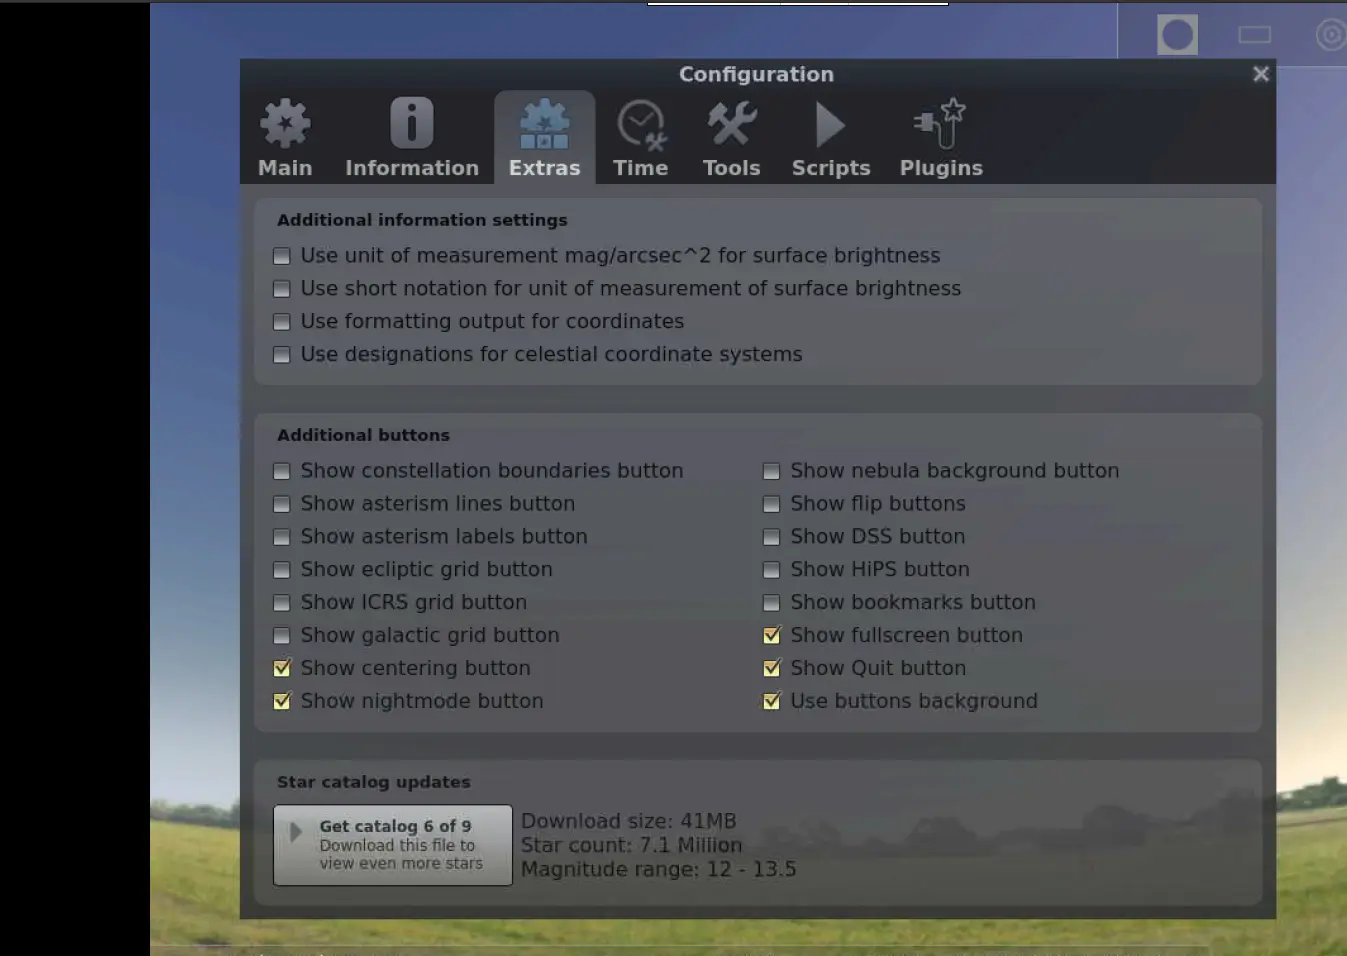Close the Configuration dialog
Screen dimensions: 1347x956
point(1260,74)
